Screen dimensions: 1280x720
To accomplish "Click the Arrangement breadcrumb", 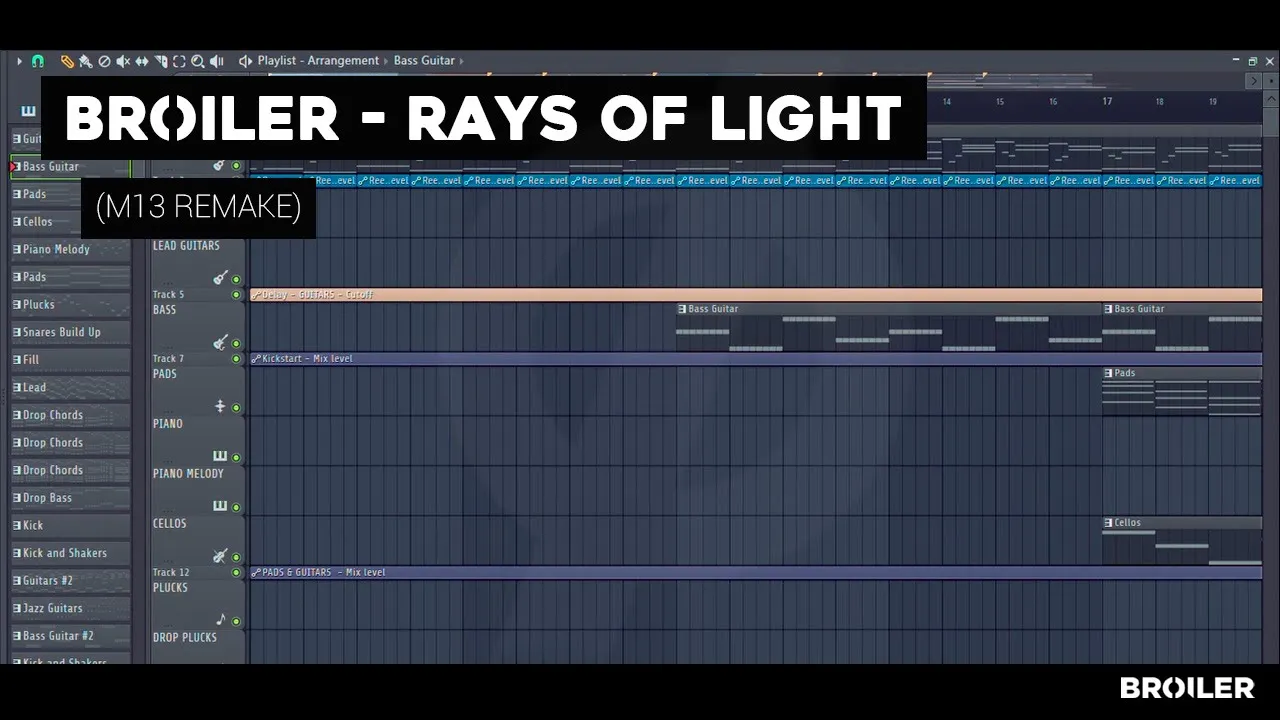I will [x=343, y=61].
